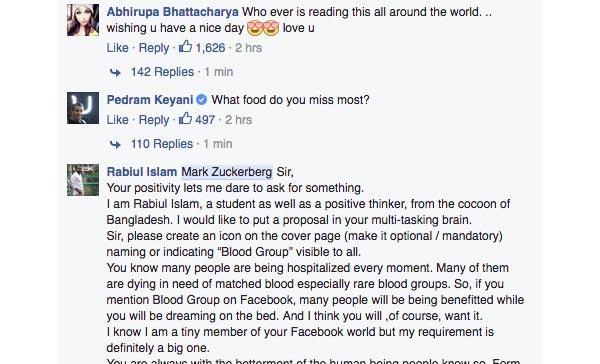
Task: Click the 2 hrs timestamp on Pedram's comment
Action: click(x=238, y=120)
